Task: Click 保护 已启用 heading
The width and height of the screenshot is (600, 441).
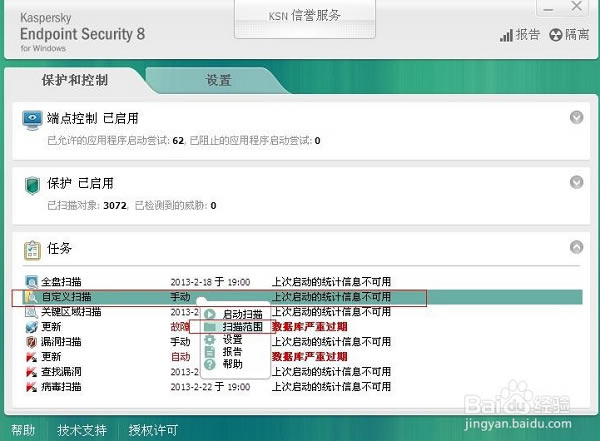Action: tap(80, 183)
